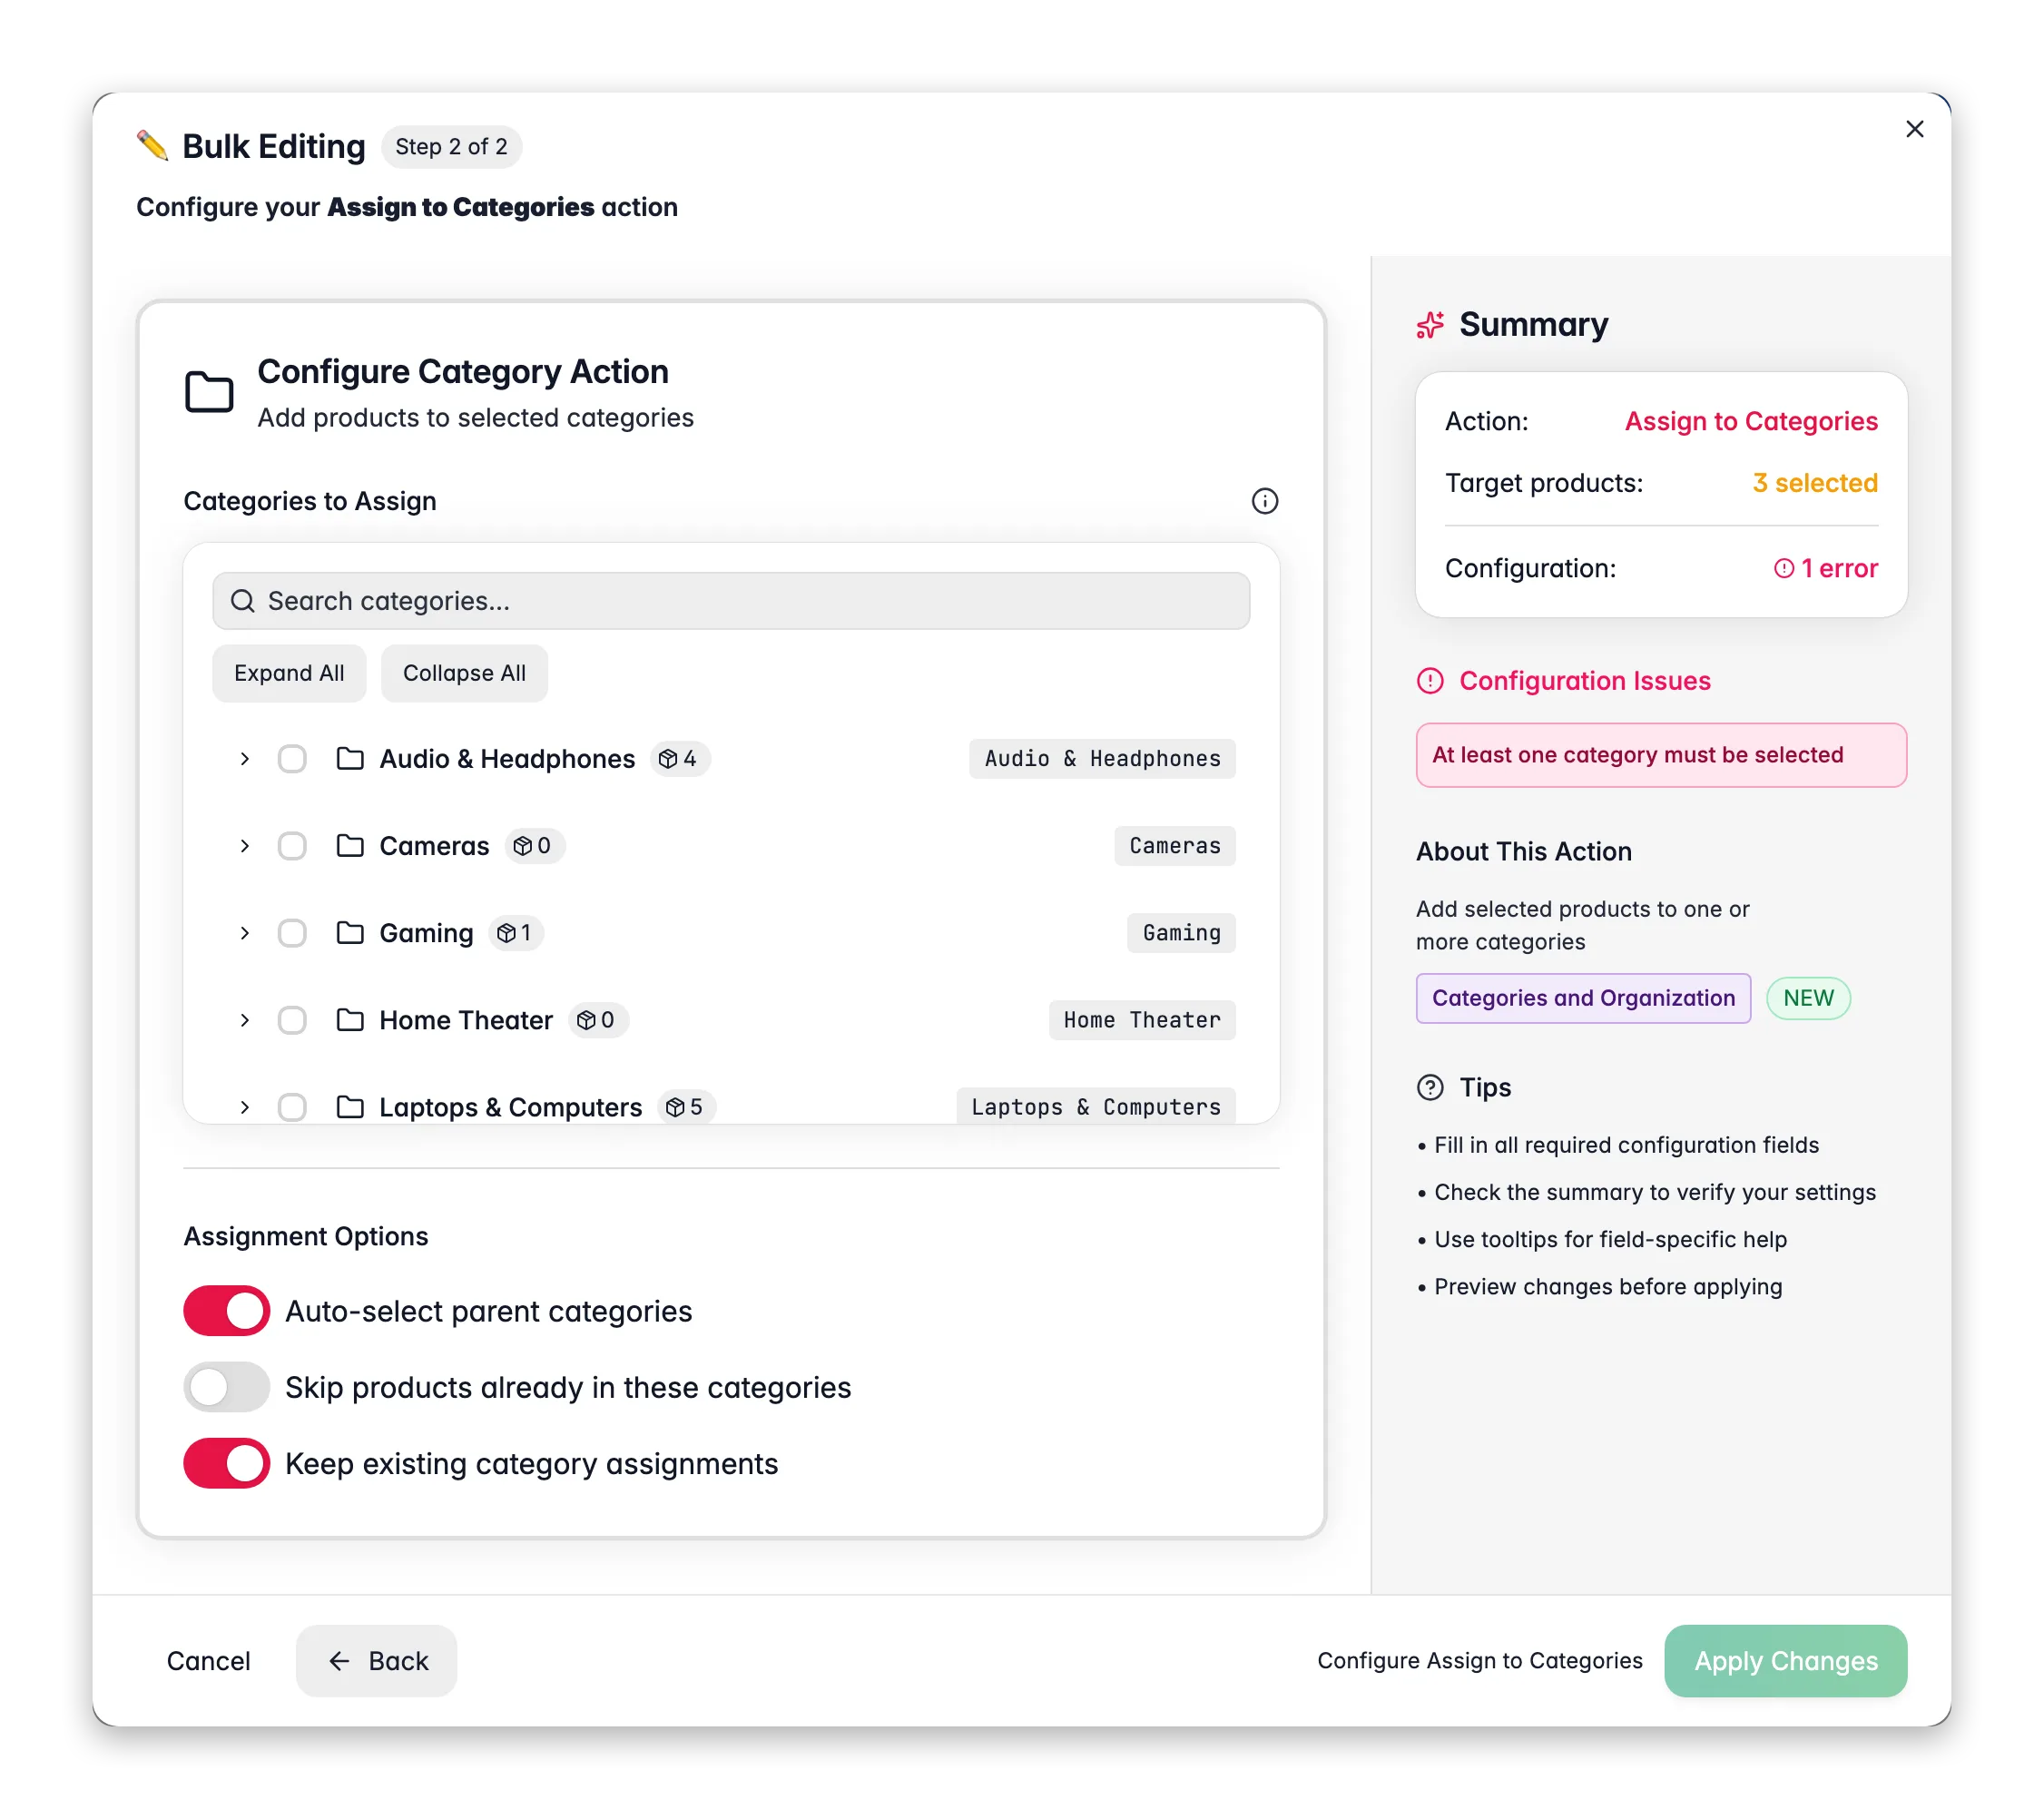Open the info tooltip for Categories to Assign

pos(1264,501)
